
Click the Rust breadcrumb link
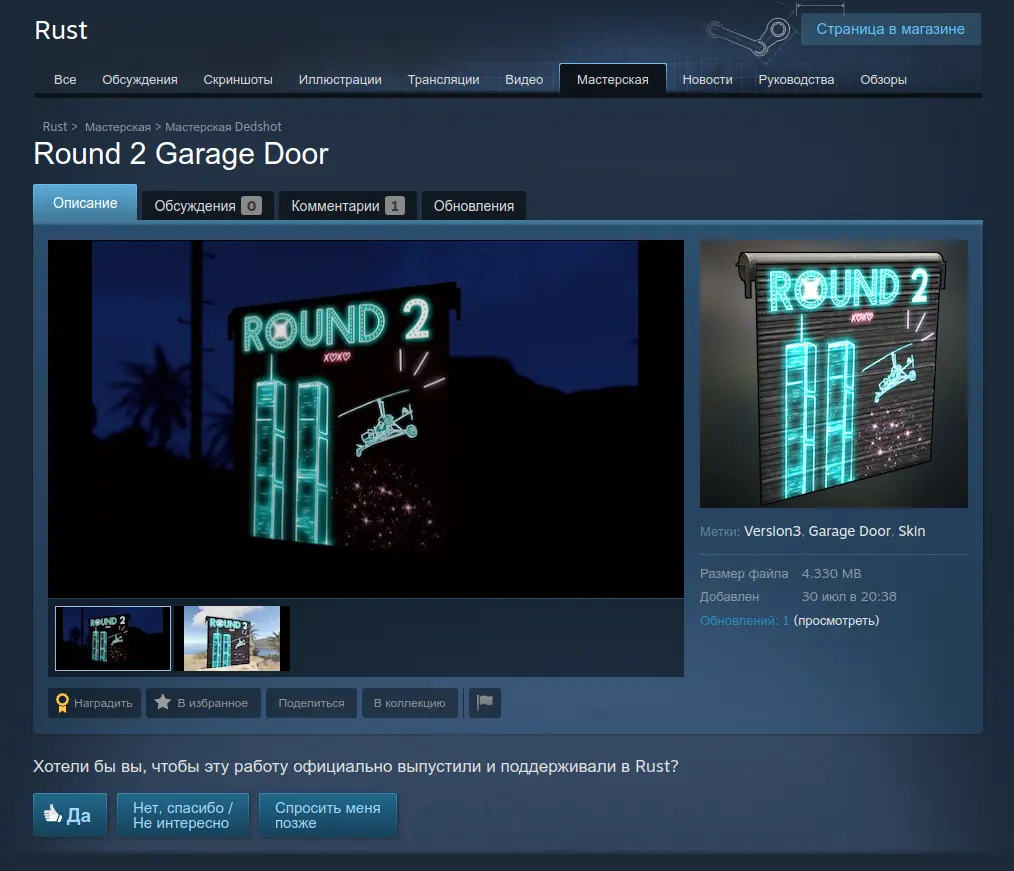click(x=55, y=127)
